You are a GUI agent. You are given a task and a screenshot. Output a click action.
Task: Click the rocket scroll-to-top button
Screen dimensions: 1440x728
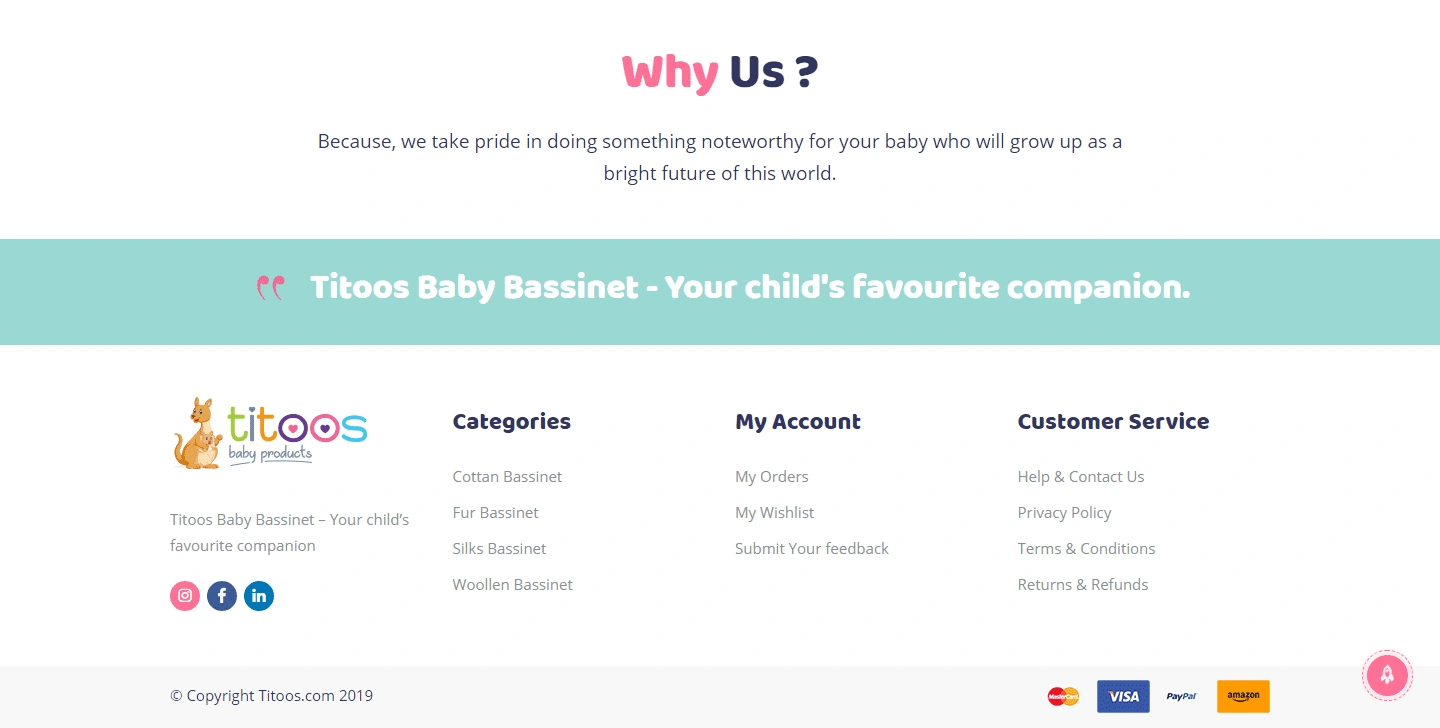point(1387,675)
